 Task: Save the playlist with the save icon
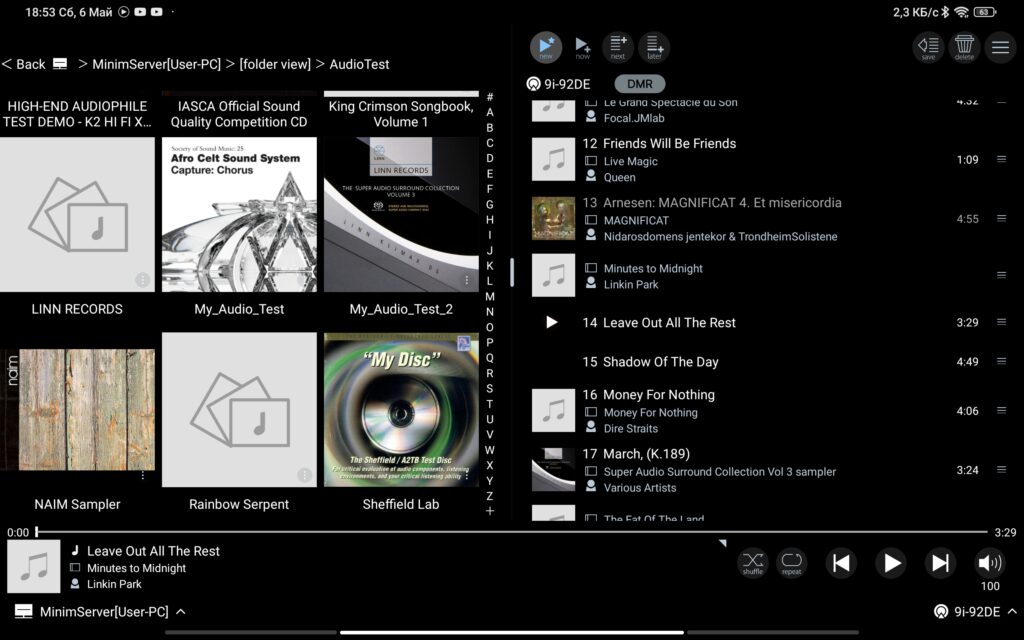pos(928,47)
